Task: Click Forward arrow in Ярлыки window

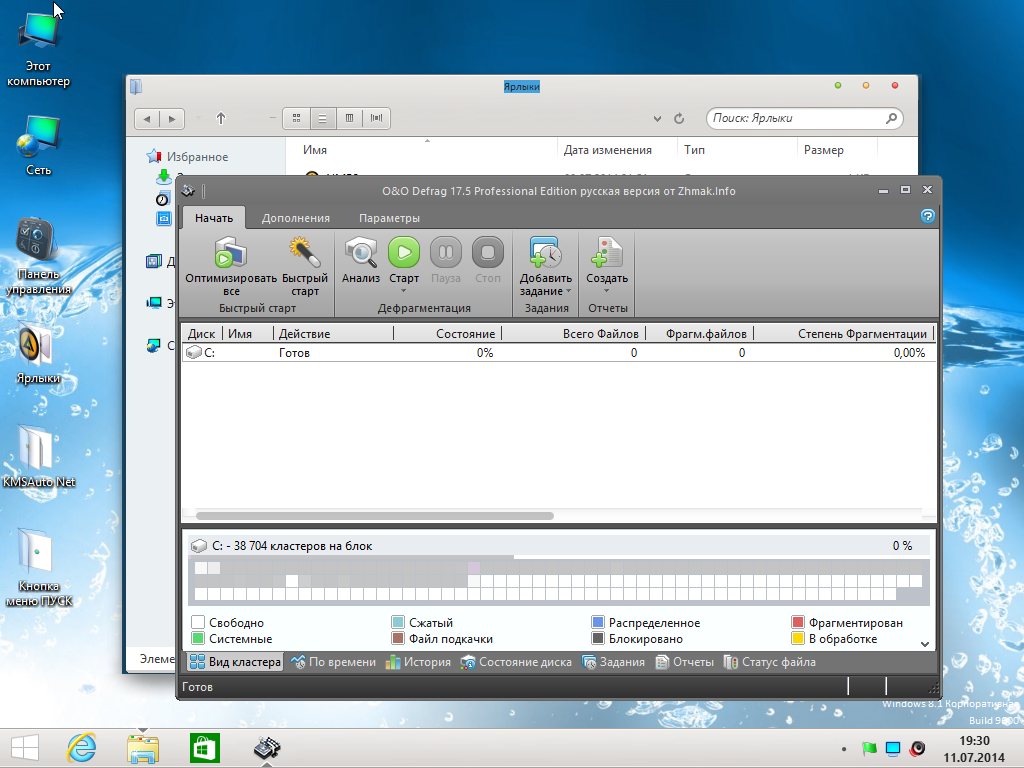Action: click(172, 119)
